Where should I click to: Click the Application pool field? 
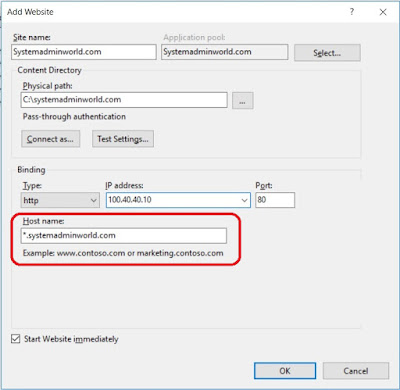[x=225, y=52]
